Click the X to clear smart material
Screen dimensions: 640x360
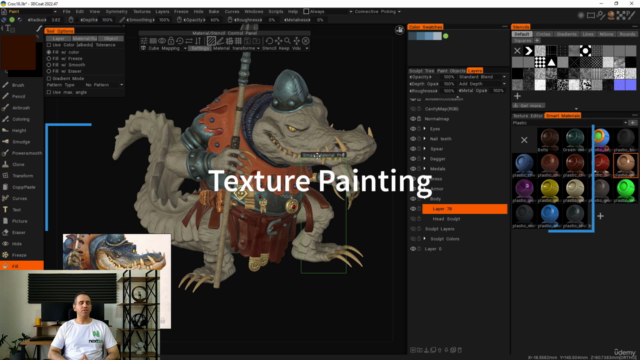pos(524,140)
